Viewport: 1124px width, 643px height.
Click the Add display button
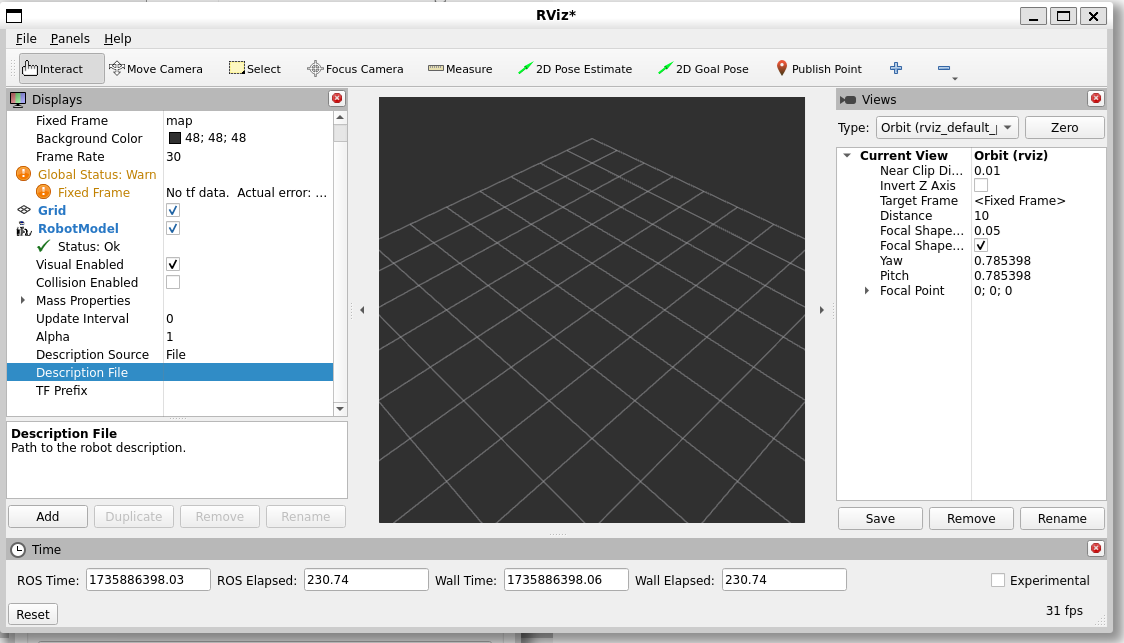[48, 516]
